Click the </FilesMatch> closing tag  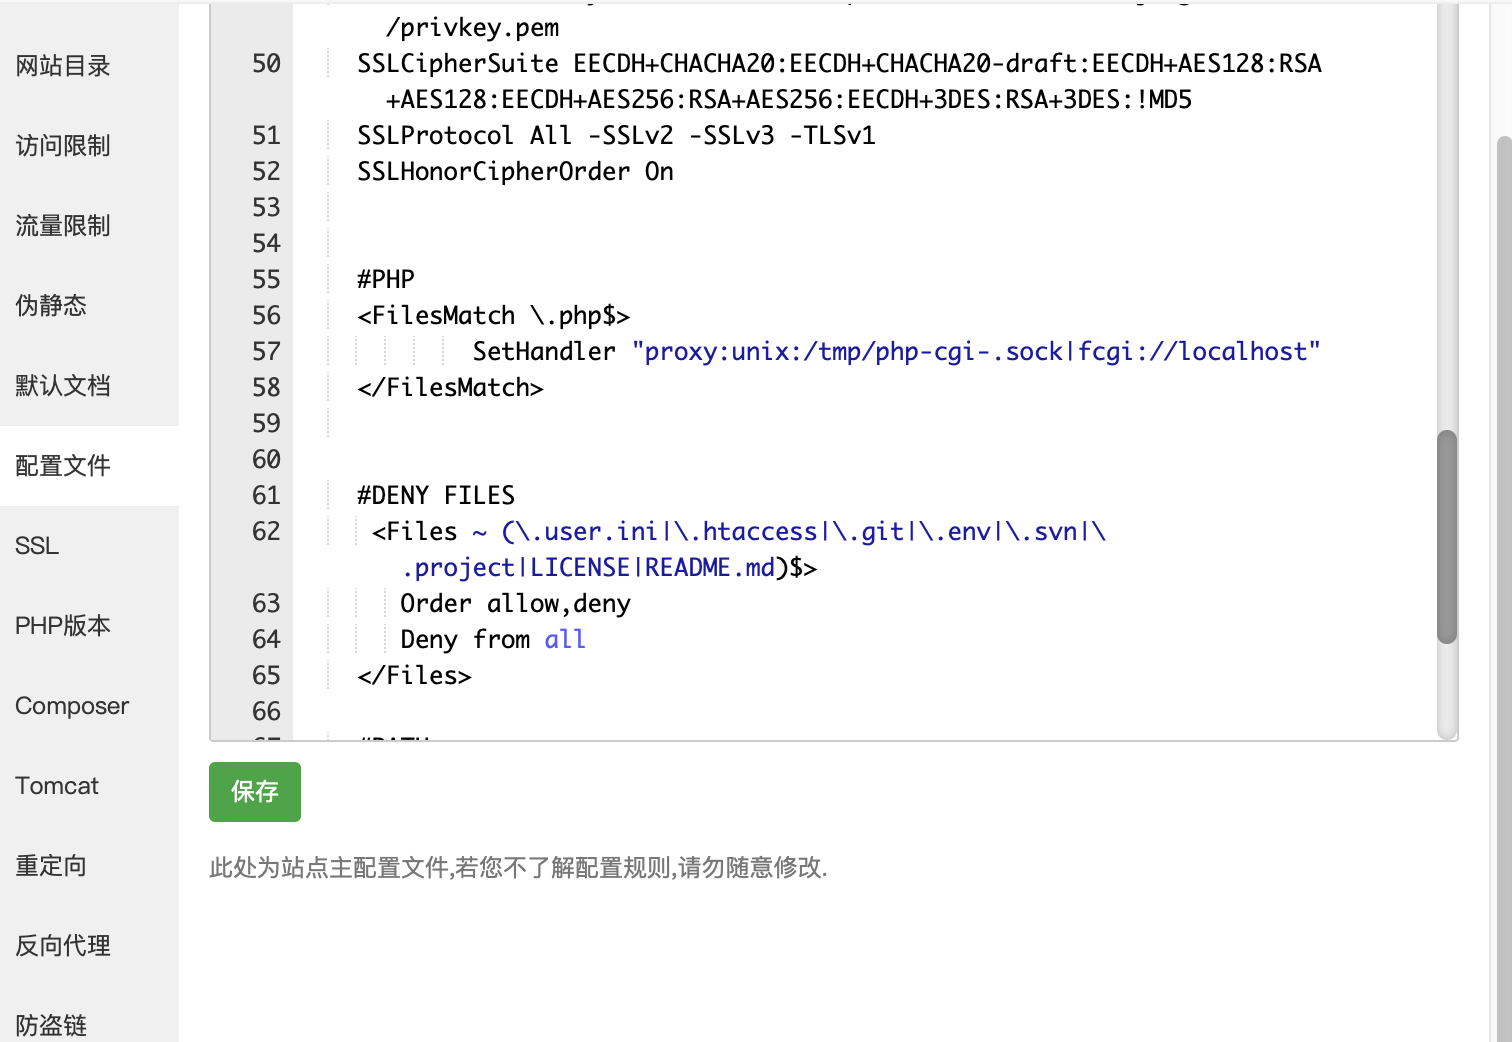pos(450,388)
